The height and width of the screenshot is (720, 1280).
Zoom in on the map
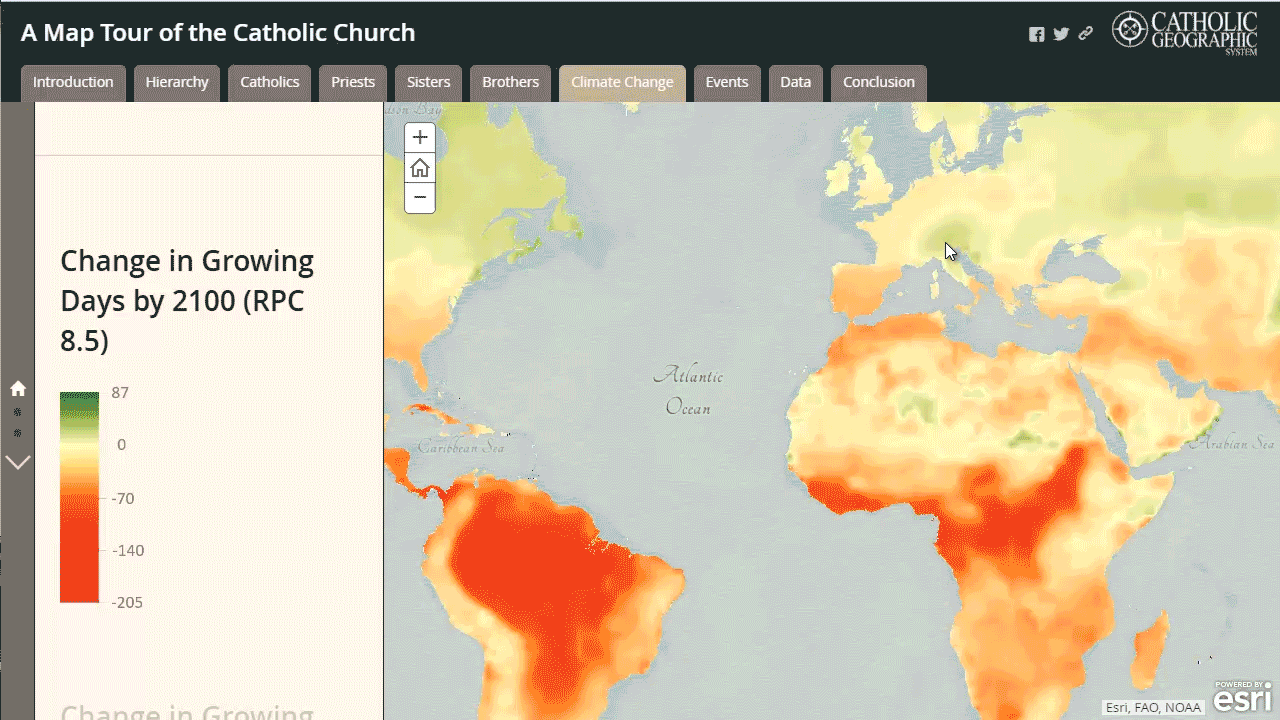420,138
